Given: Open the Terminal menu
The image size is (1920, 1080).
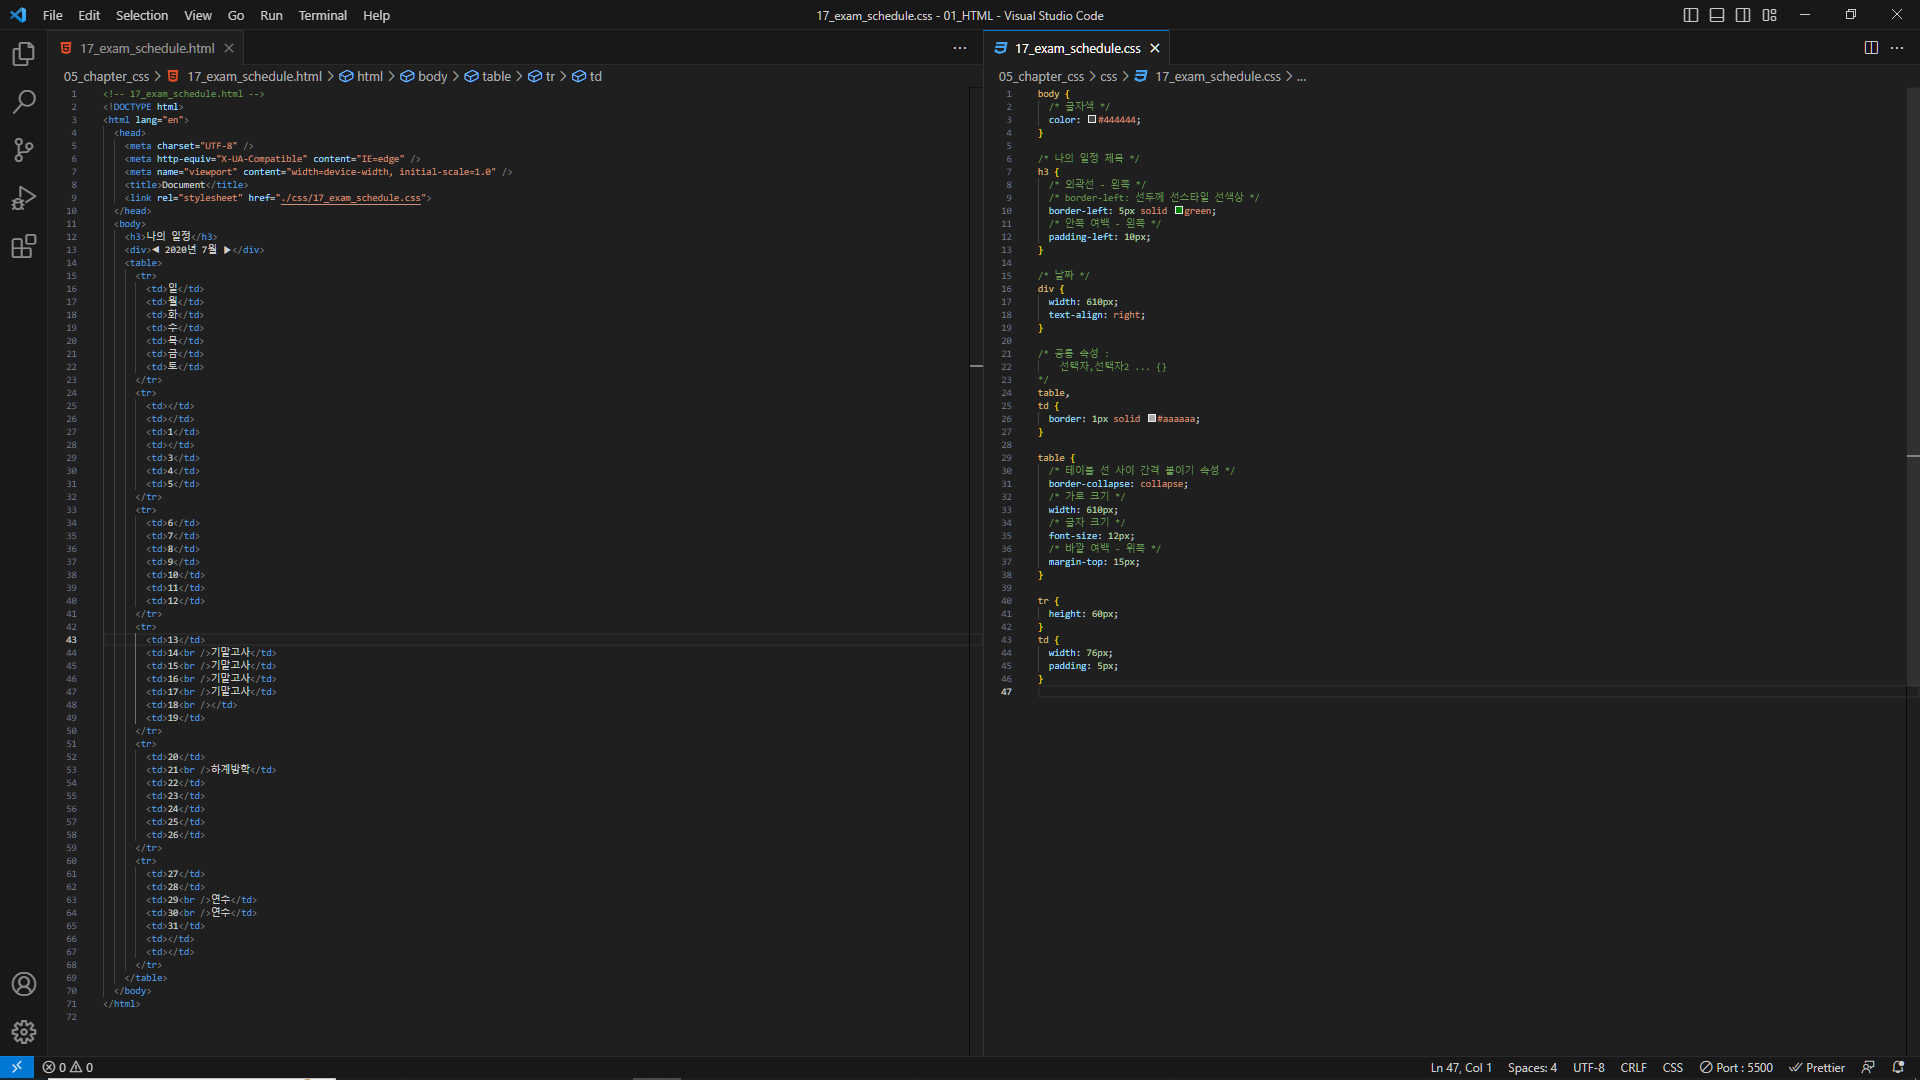Looking at the screenshot, I should tap(322, 15).
